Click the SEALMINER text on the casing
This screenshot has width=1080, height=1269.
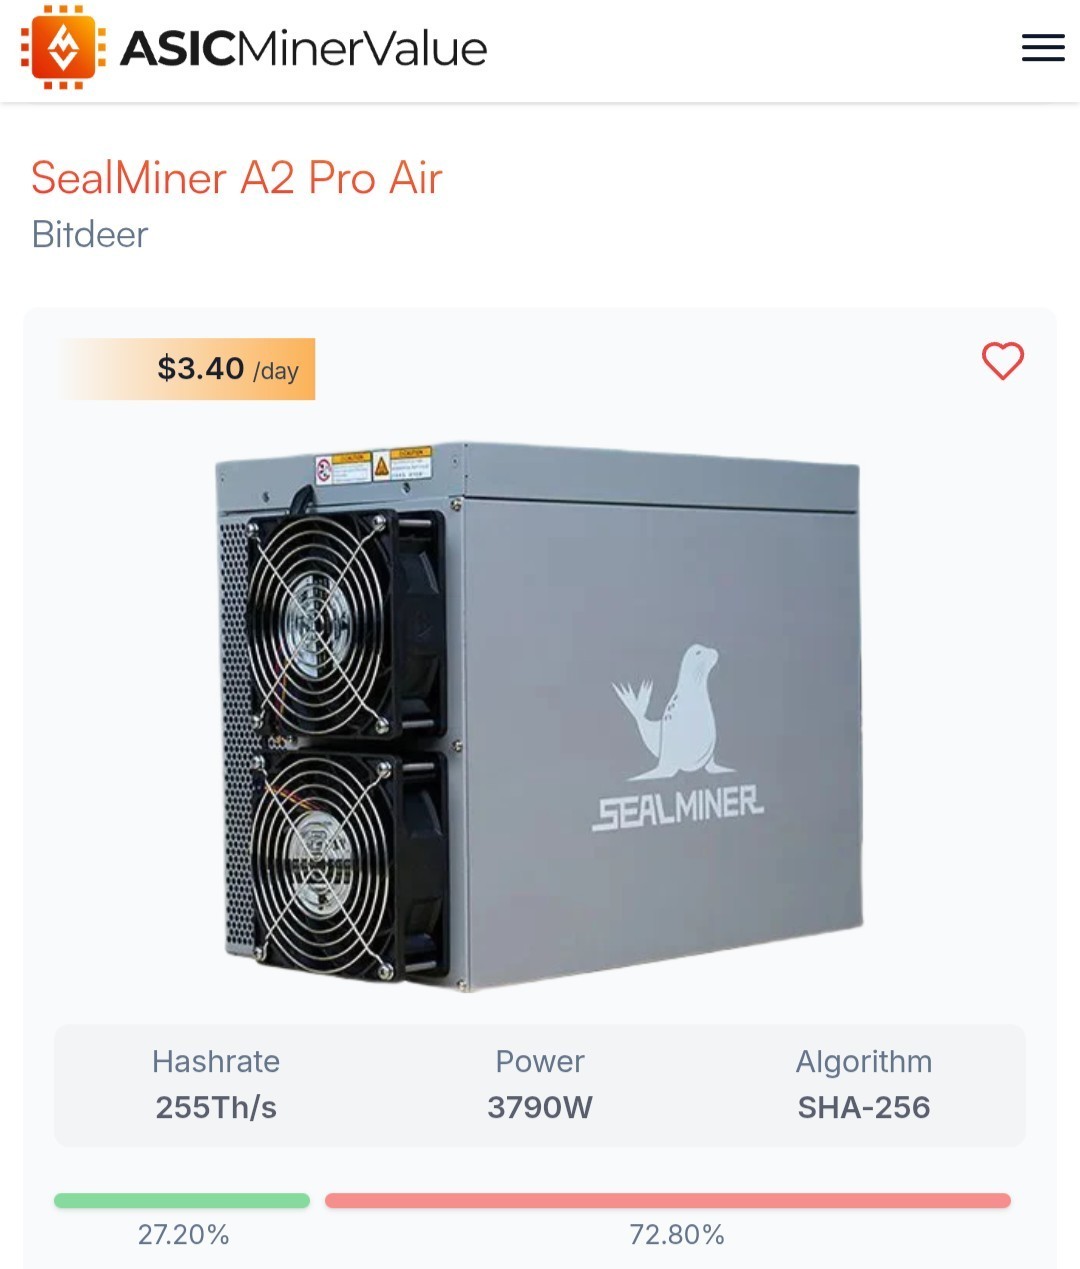[678, 808]
